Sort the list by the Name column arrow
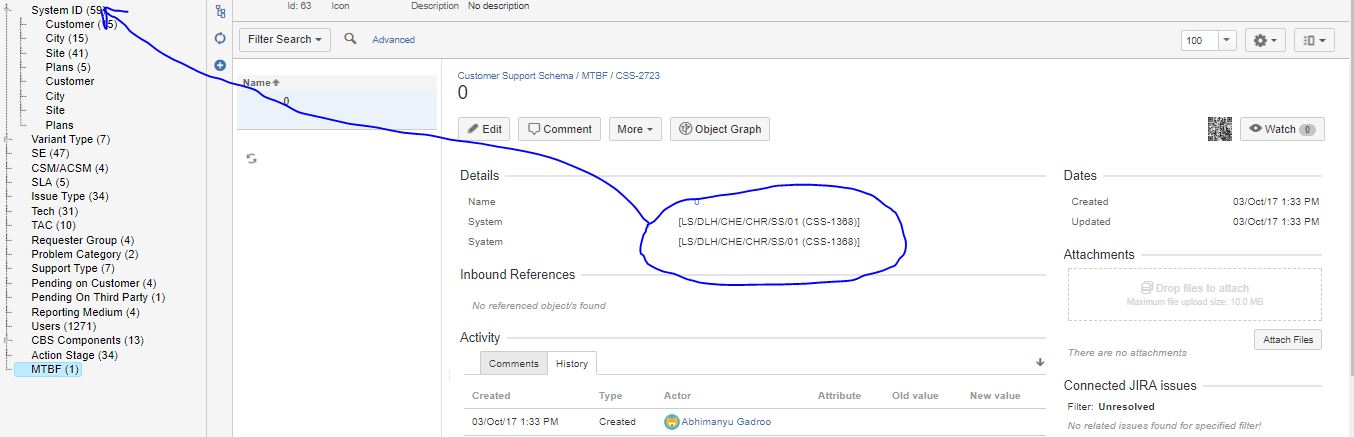 (276, 83)
